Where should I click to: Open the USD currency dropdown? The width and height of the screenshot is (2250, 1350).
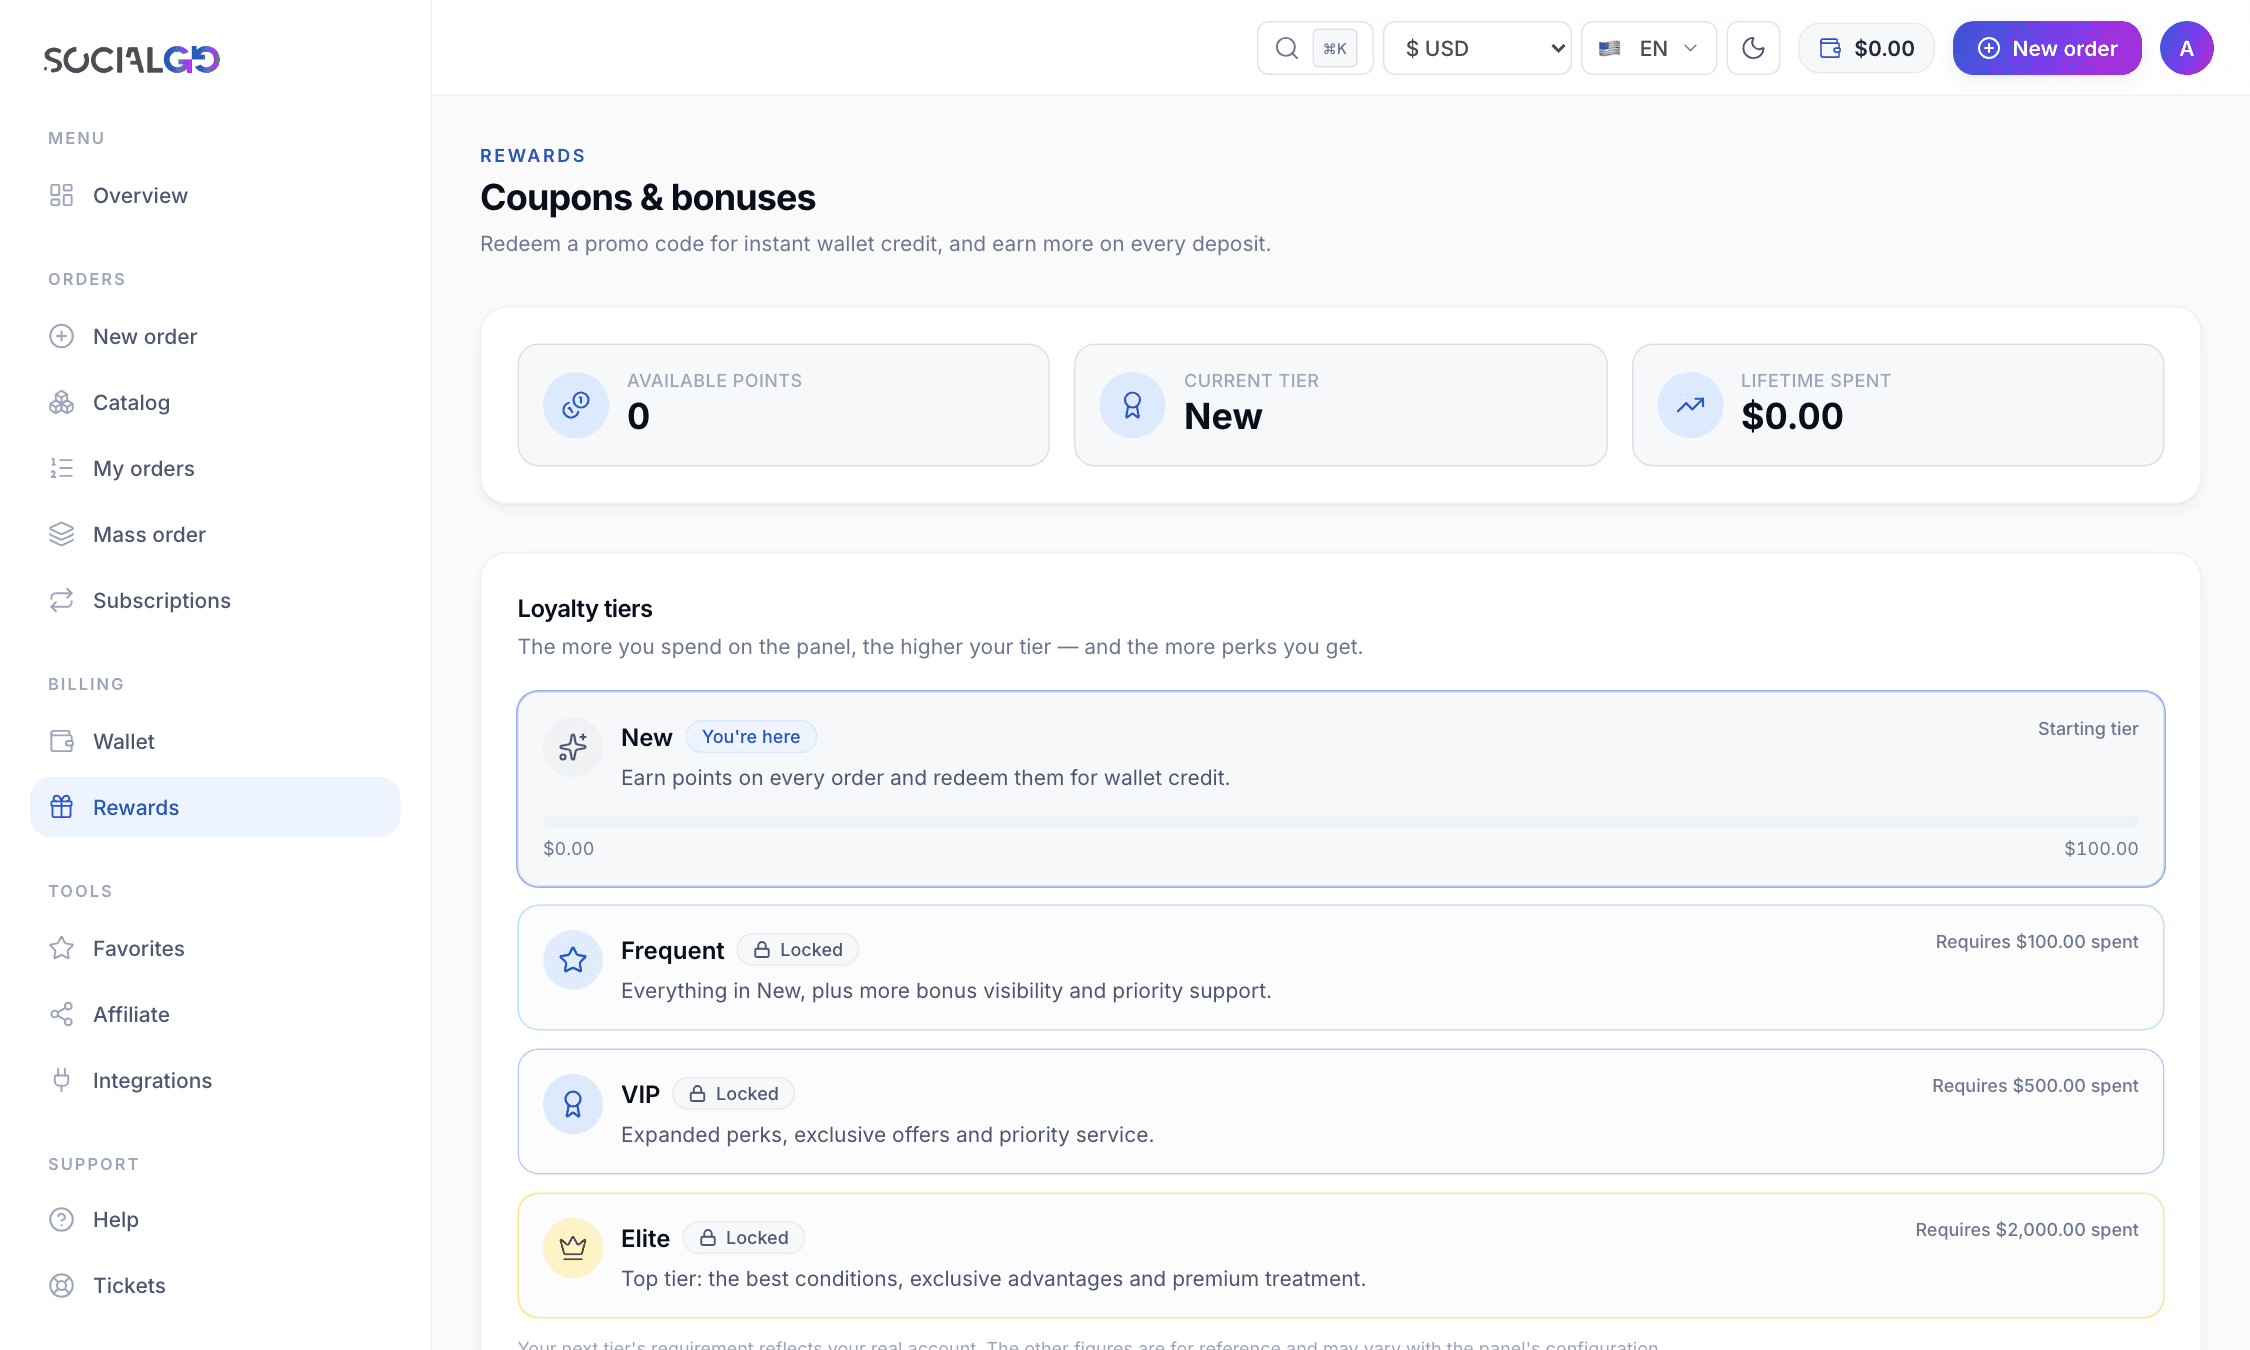point(1477,48)
